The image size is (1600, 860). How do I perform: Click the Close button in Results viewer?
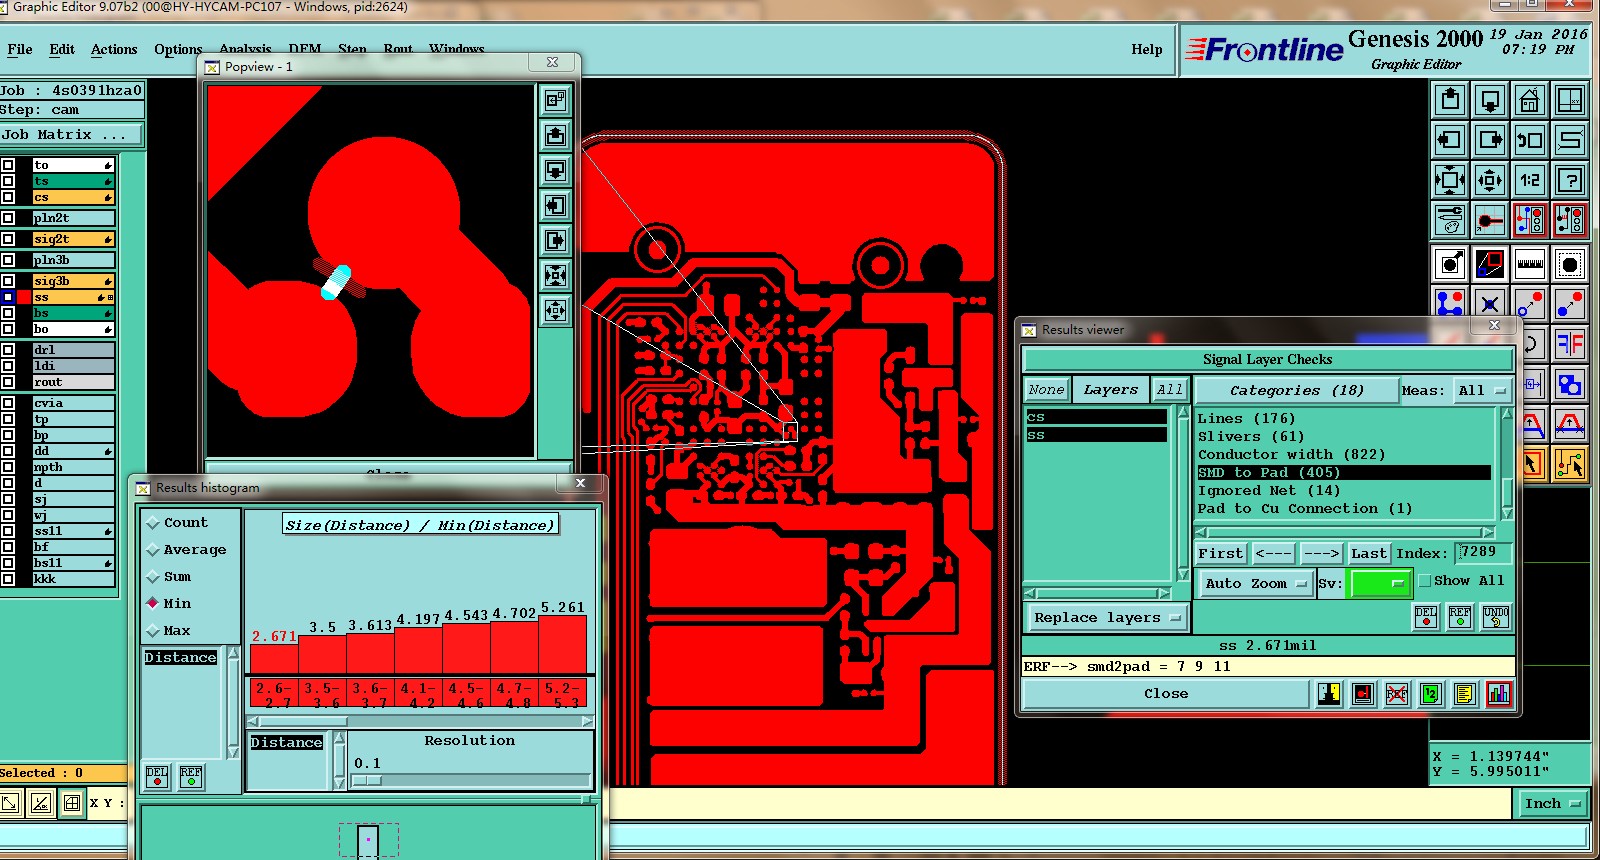tap(1166, 694)
